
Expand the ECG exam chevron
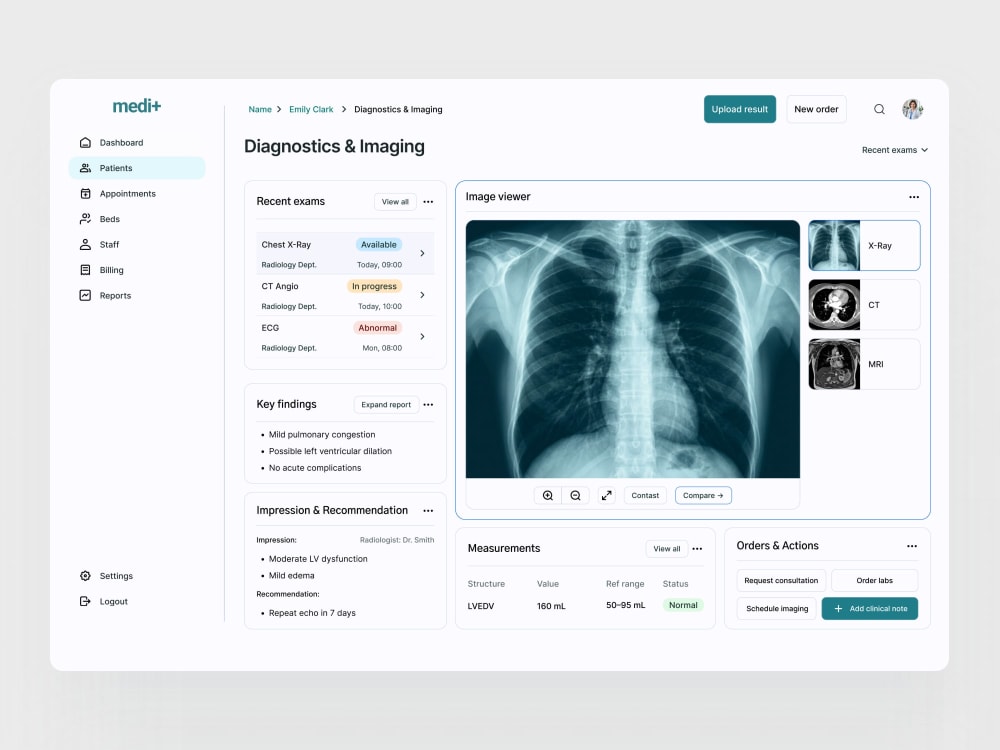click(422, 336)
